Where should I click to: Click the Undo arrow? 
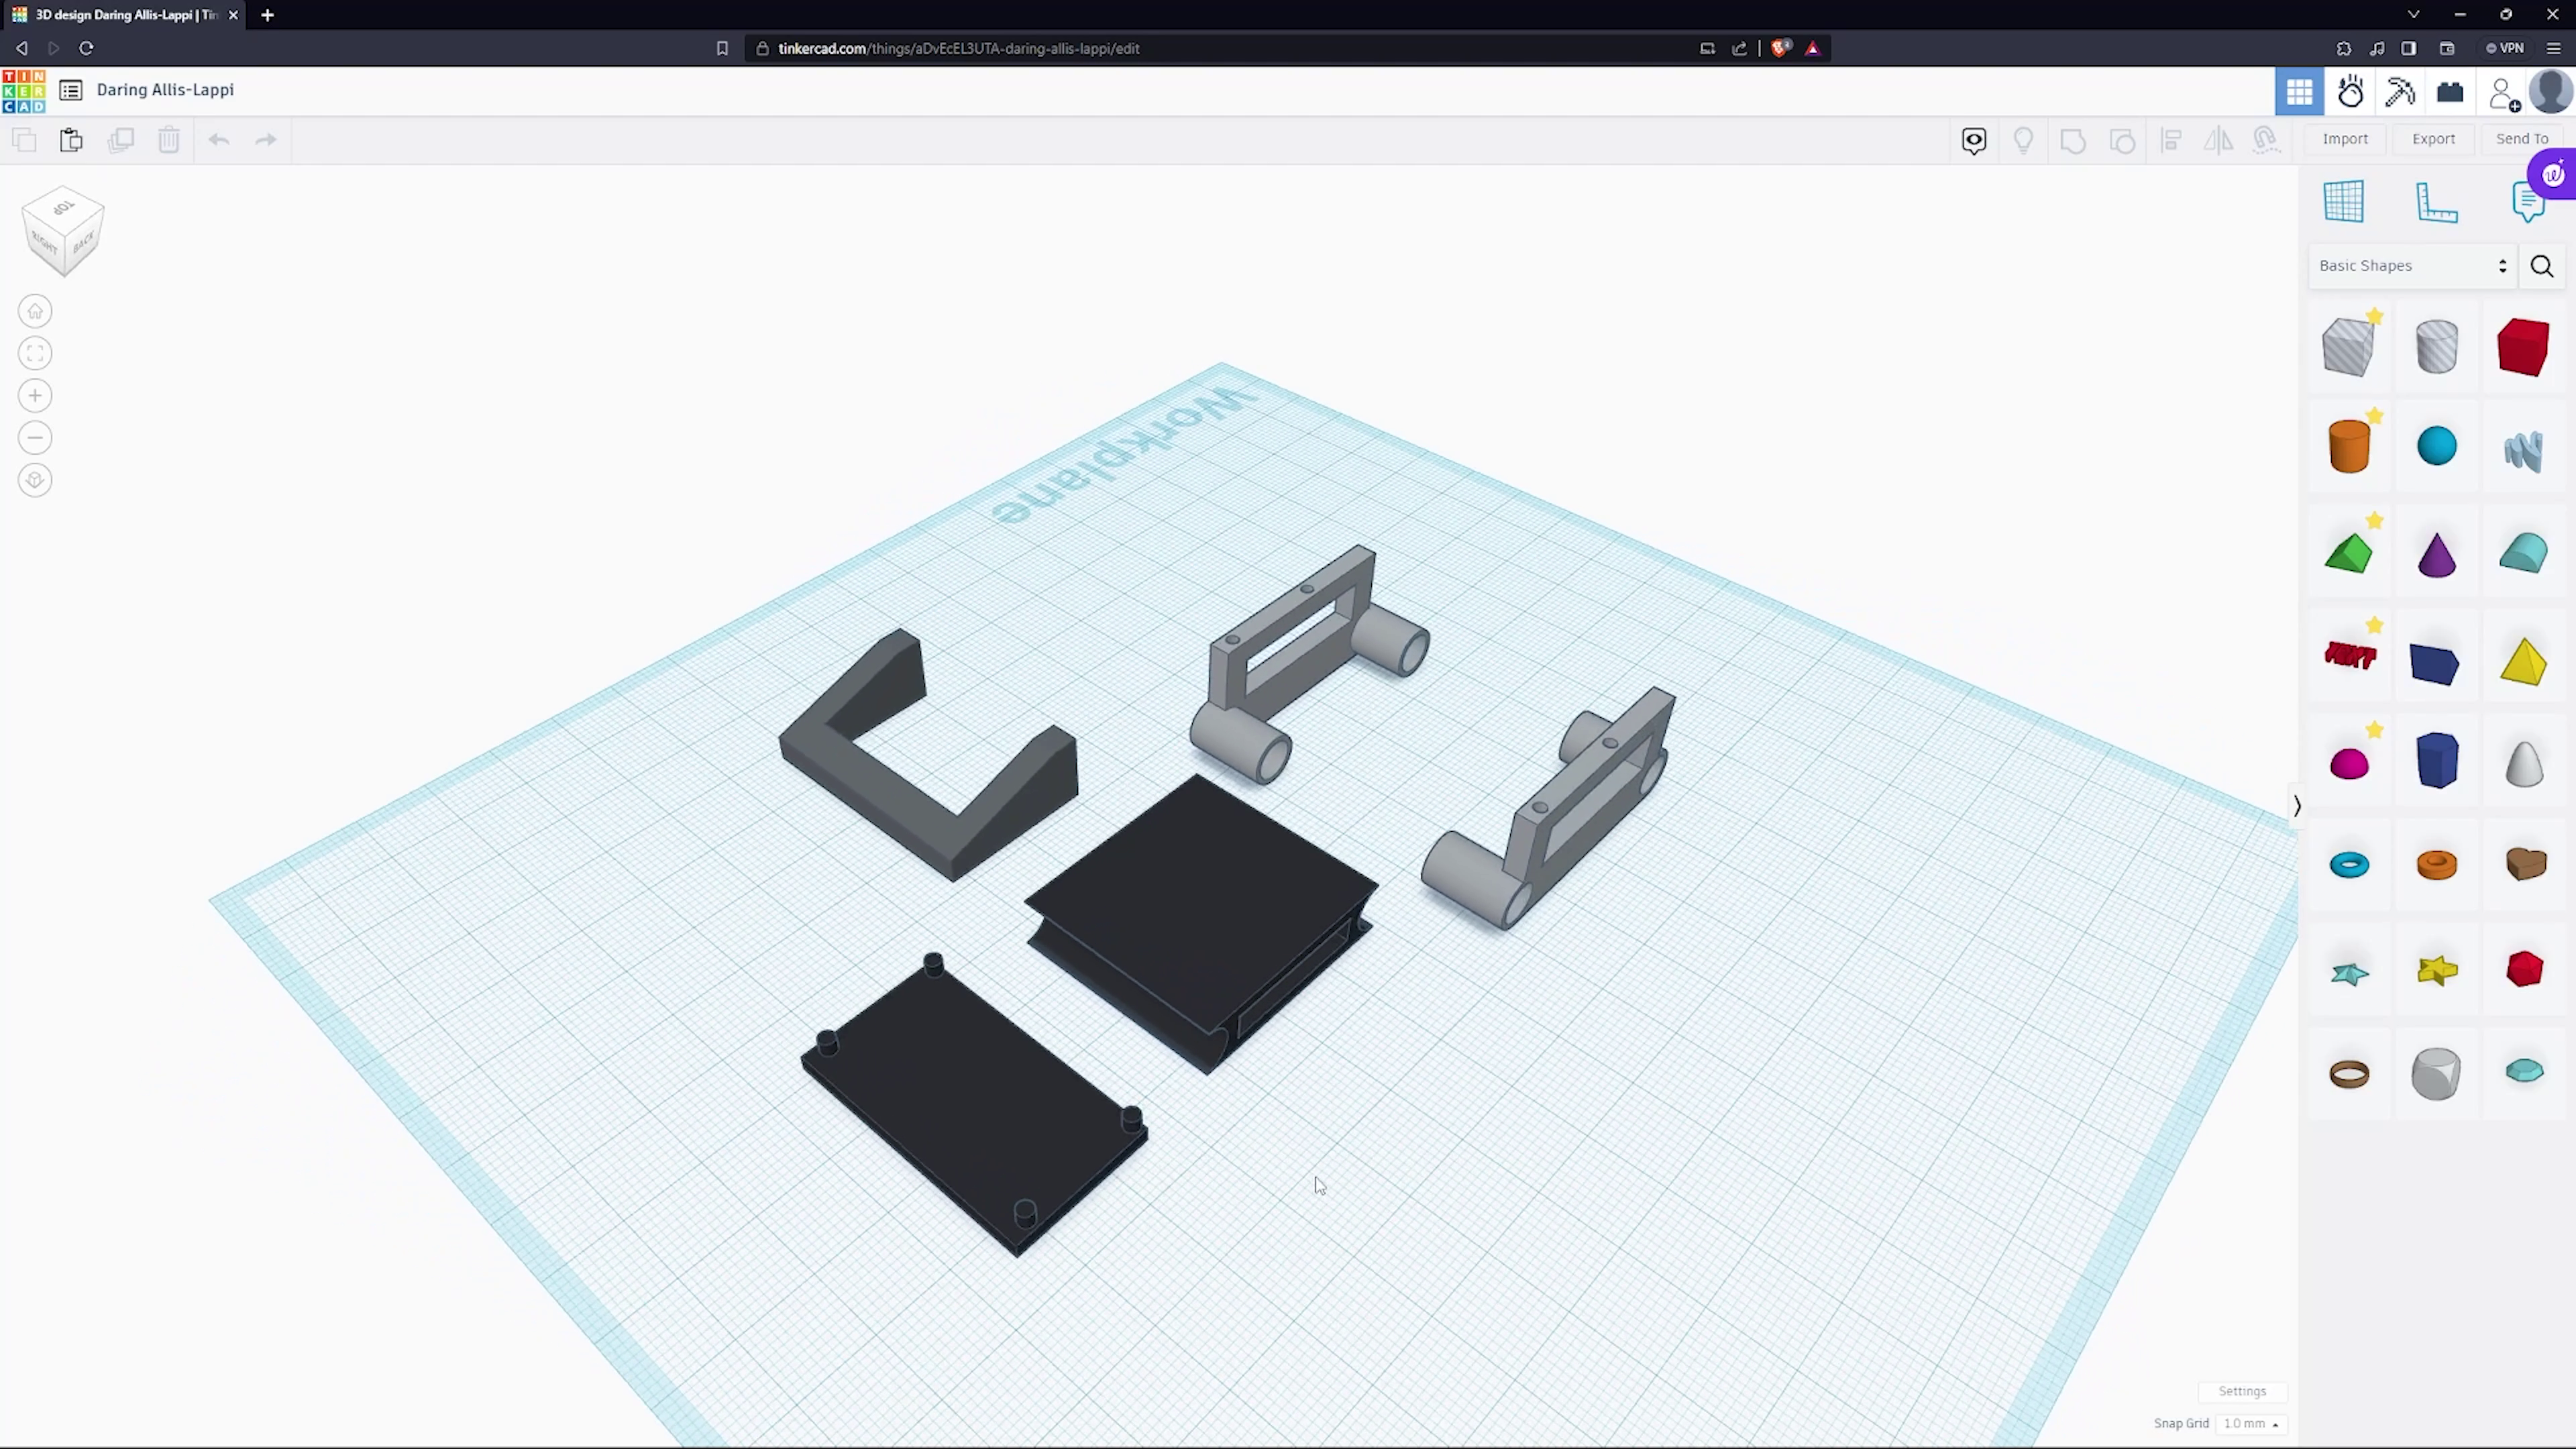point(219,140)
